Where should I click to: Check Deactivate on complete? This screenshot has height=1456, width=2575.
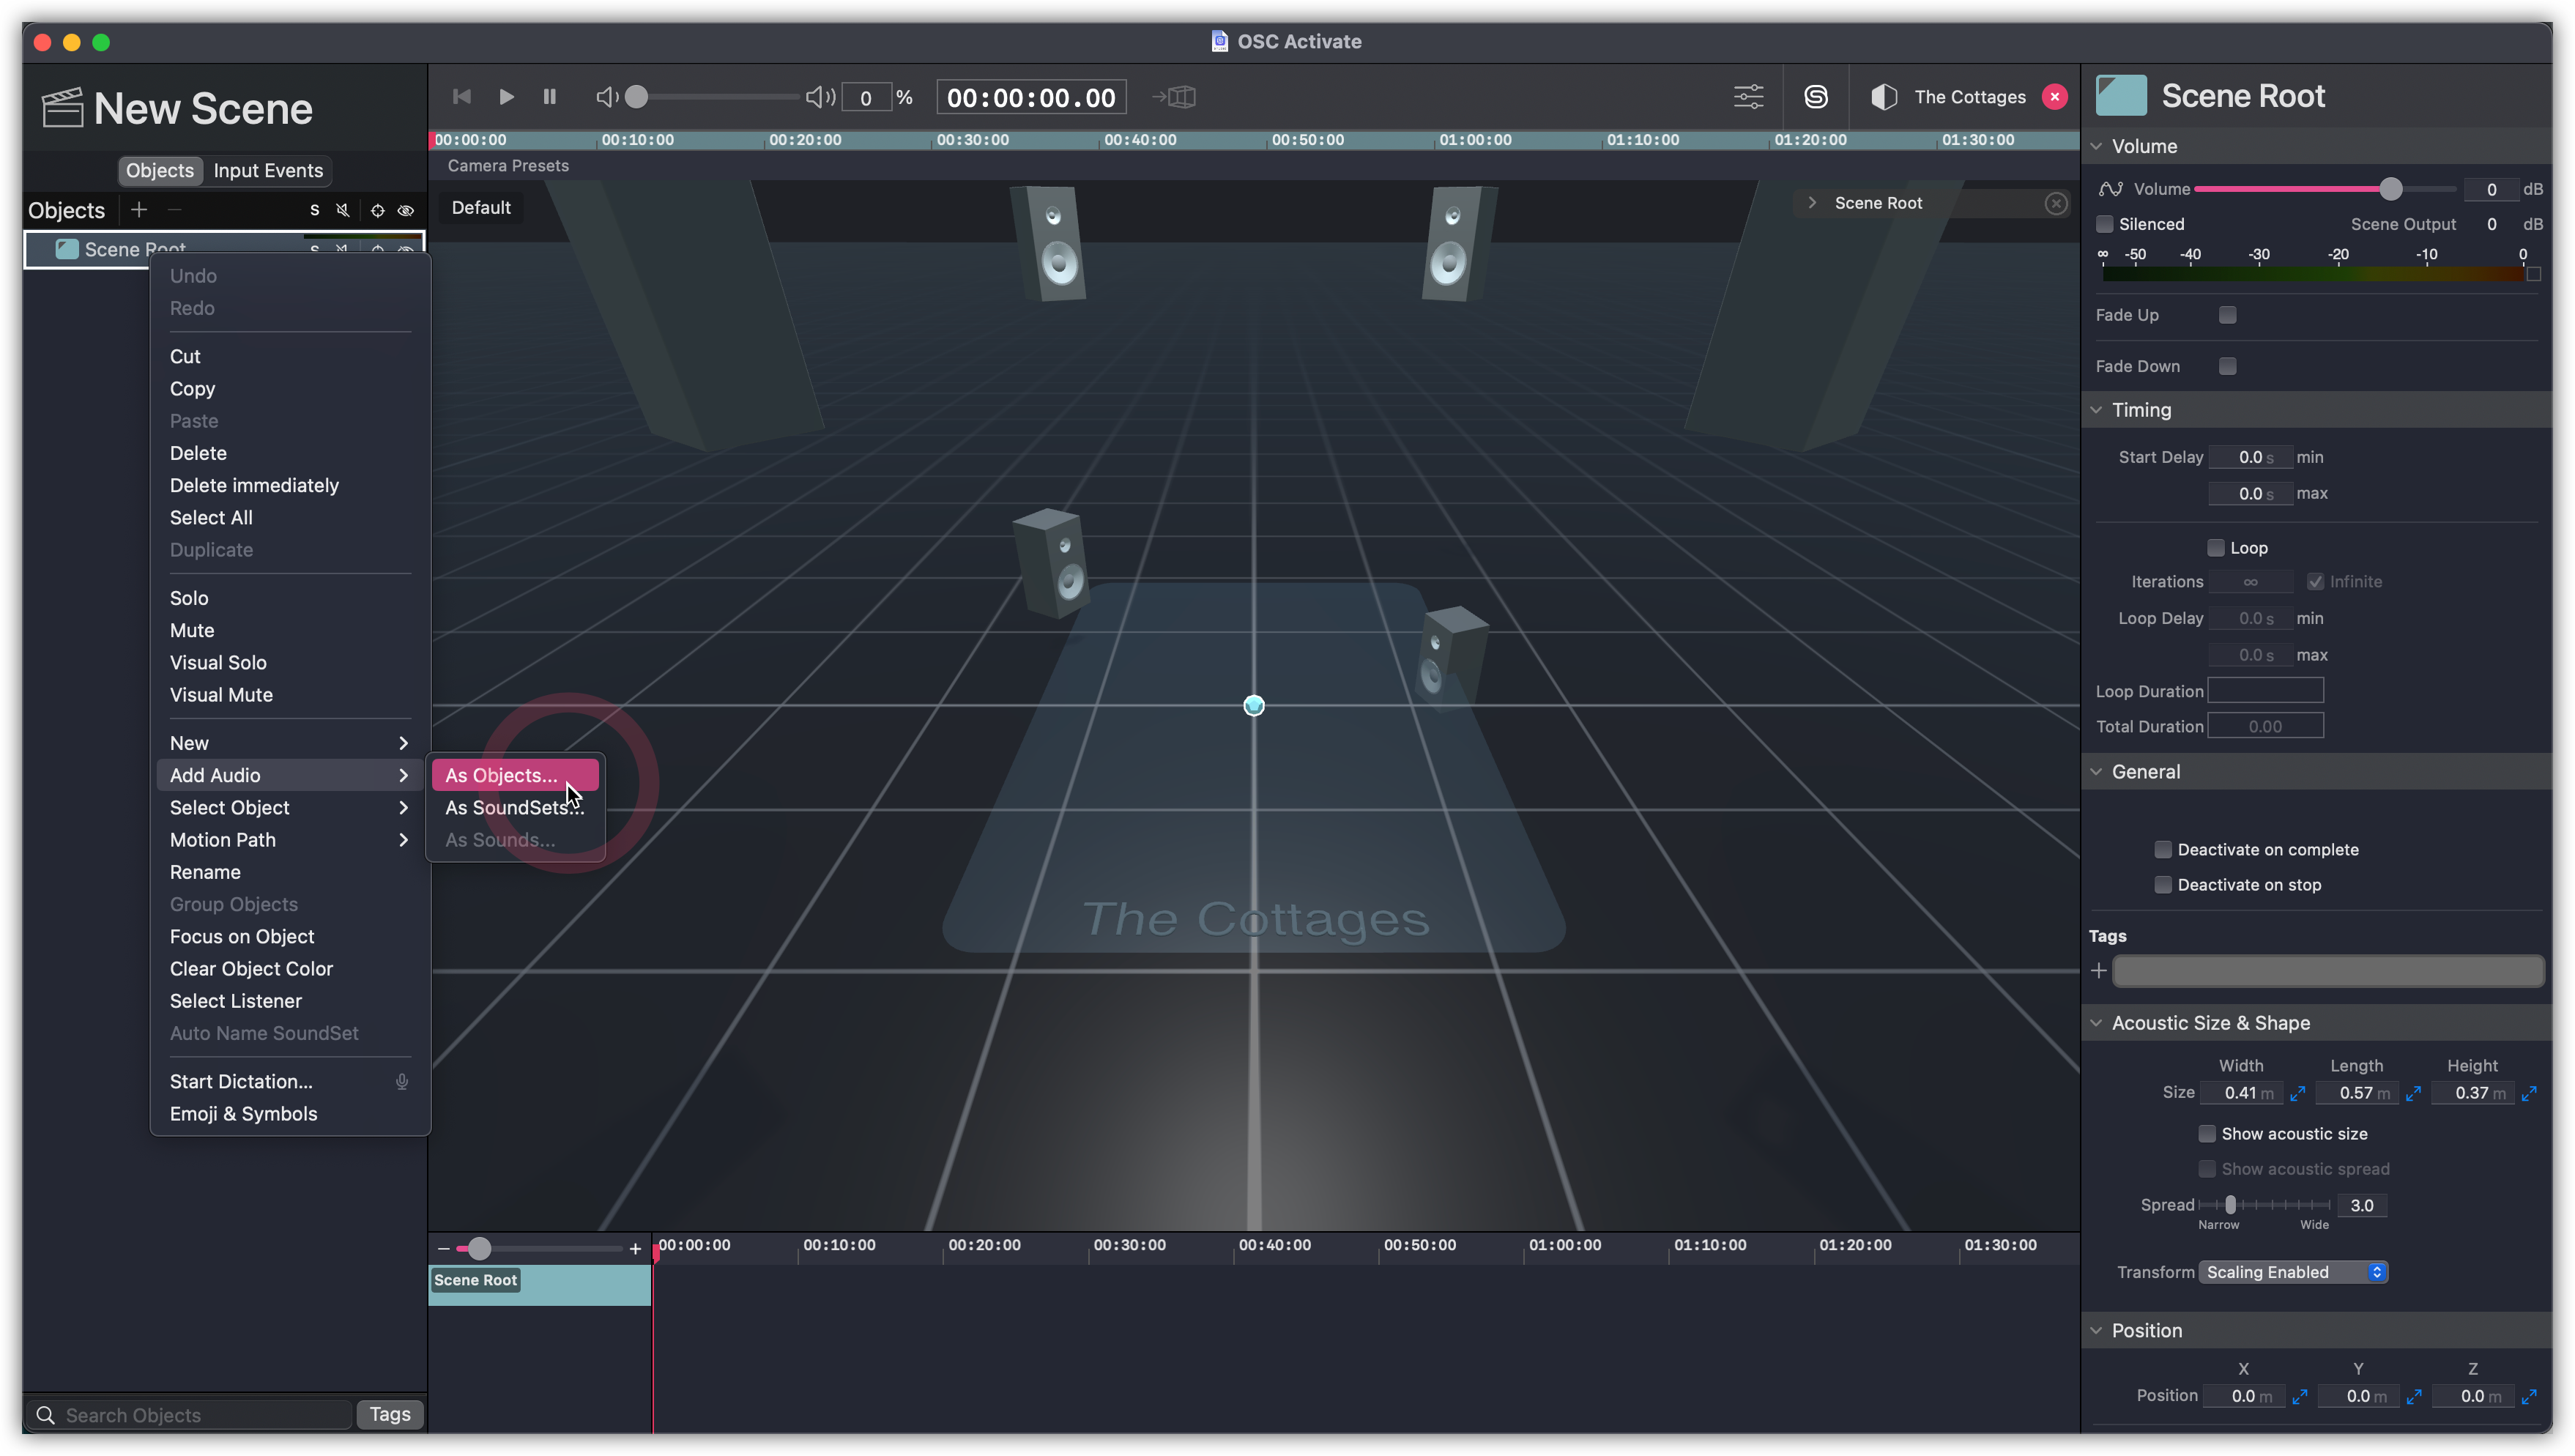(2163, 849)
